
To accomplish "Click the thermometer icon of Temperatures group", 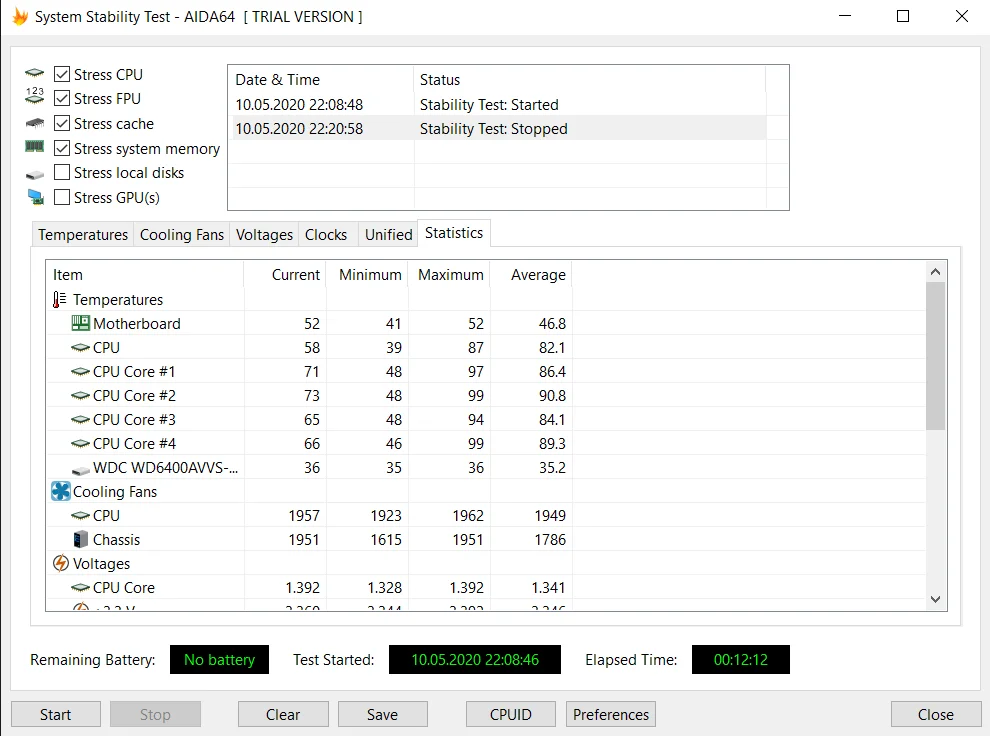I will click(x=59, y=299).
